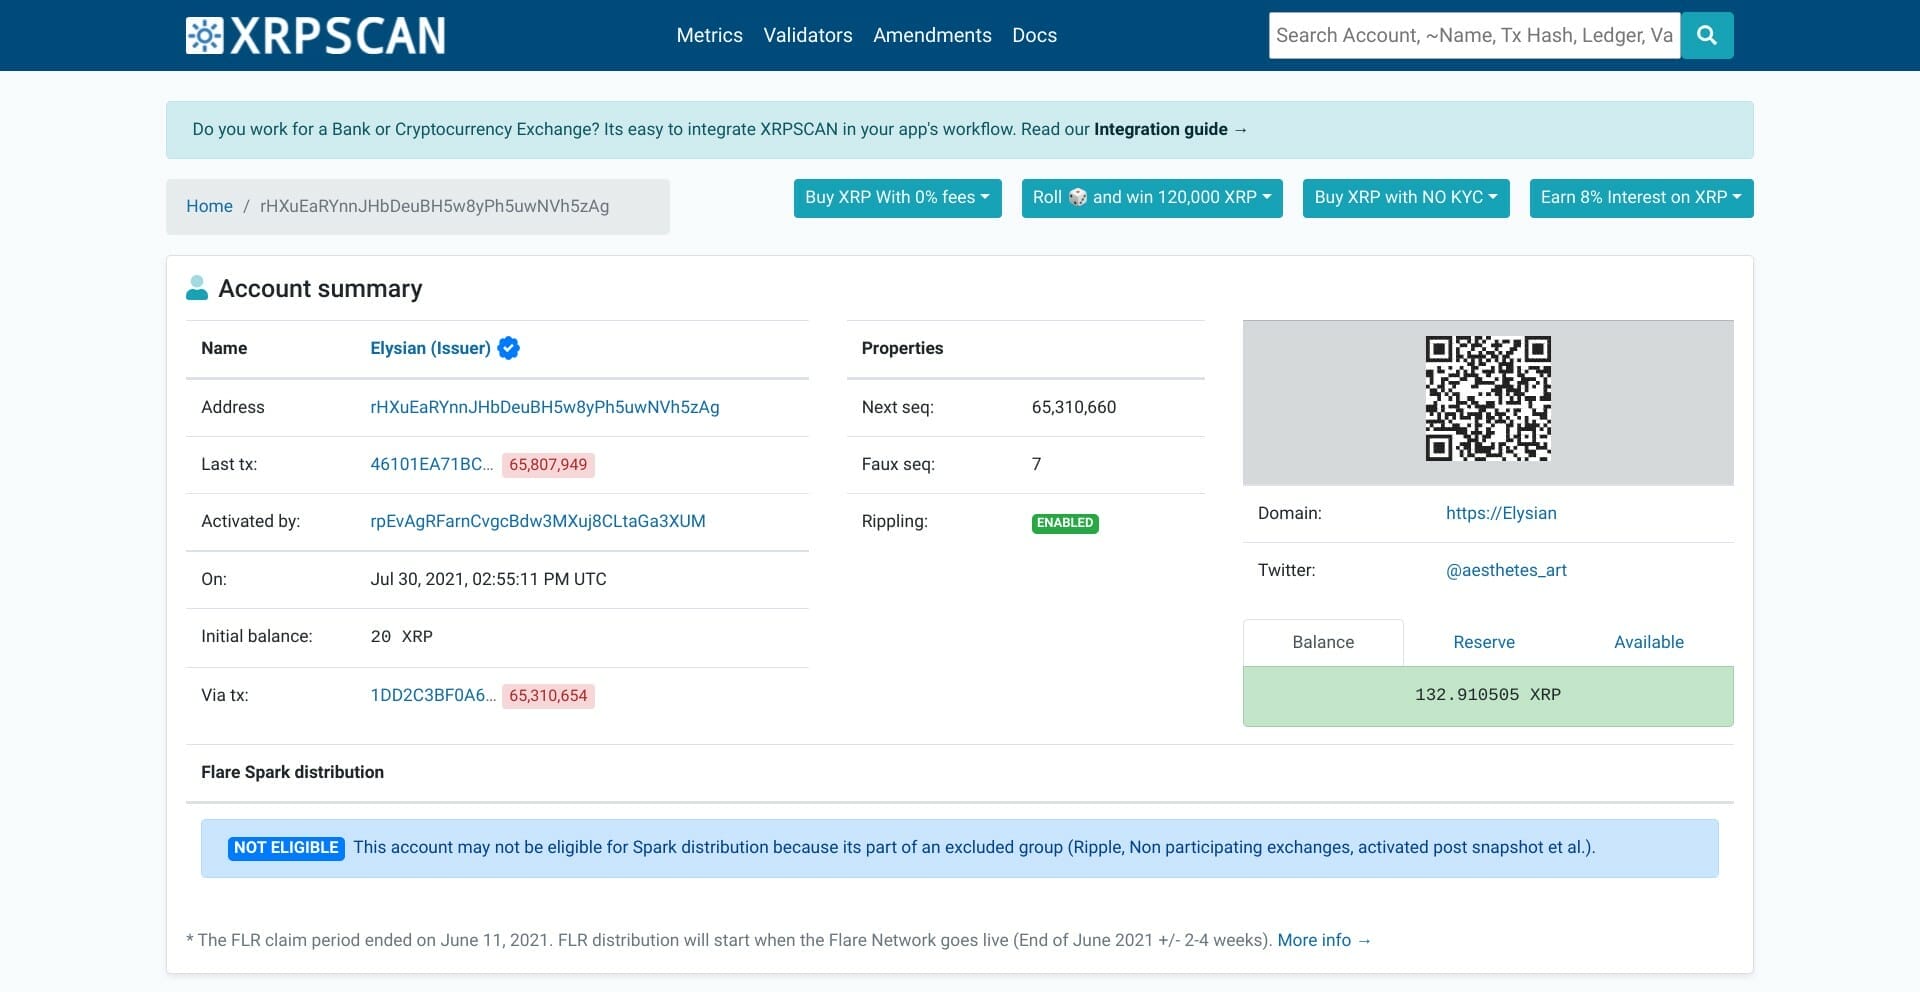This screenshot has height=992, width=1920.
Task: Open the Metrics menu item
Action: 709,35
